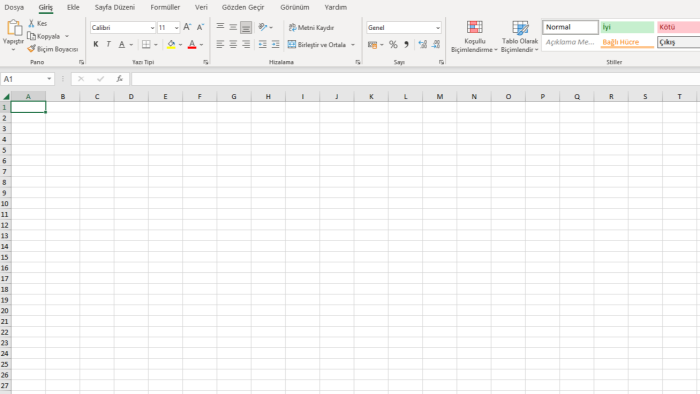Apply percent style icon
Screen dimensions: 700x394
[x=393, y=45]
